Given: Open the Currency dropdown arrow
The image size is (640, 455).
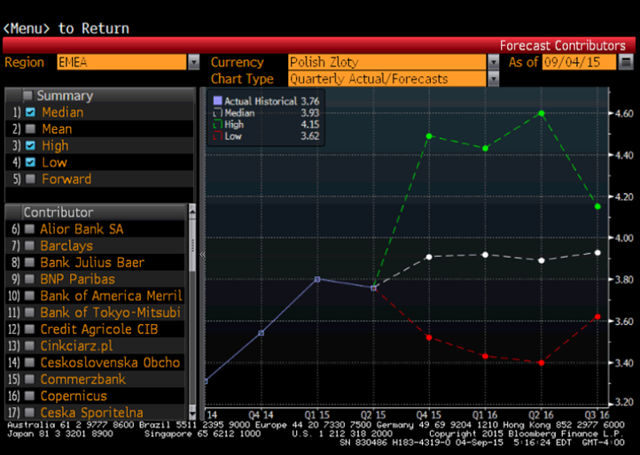Looking at the screenshot, I should pyautogui.click(x=493, y=62).
